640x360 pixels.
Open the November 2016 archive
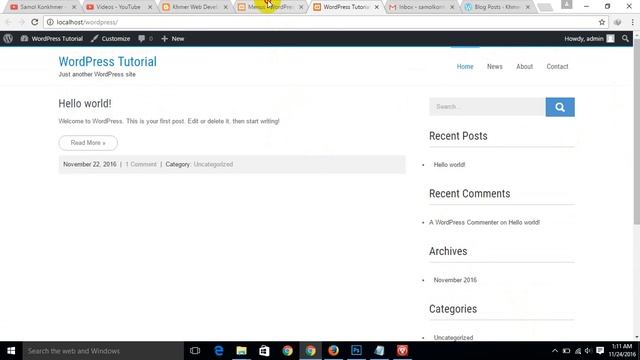pyautogui.click(x=455, y=280)
